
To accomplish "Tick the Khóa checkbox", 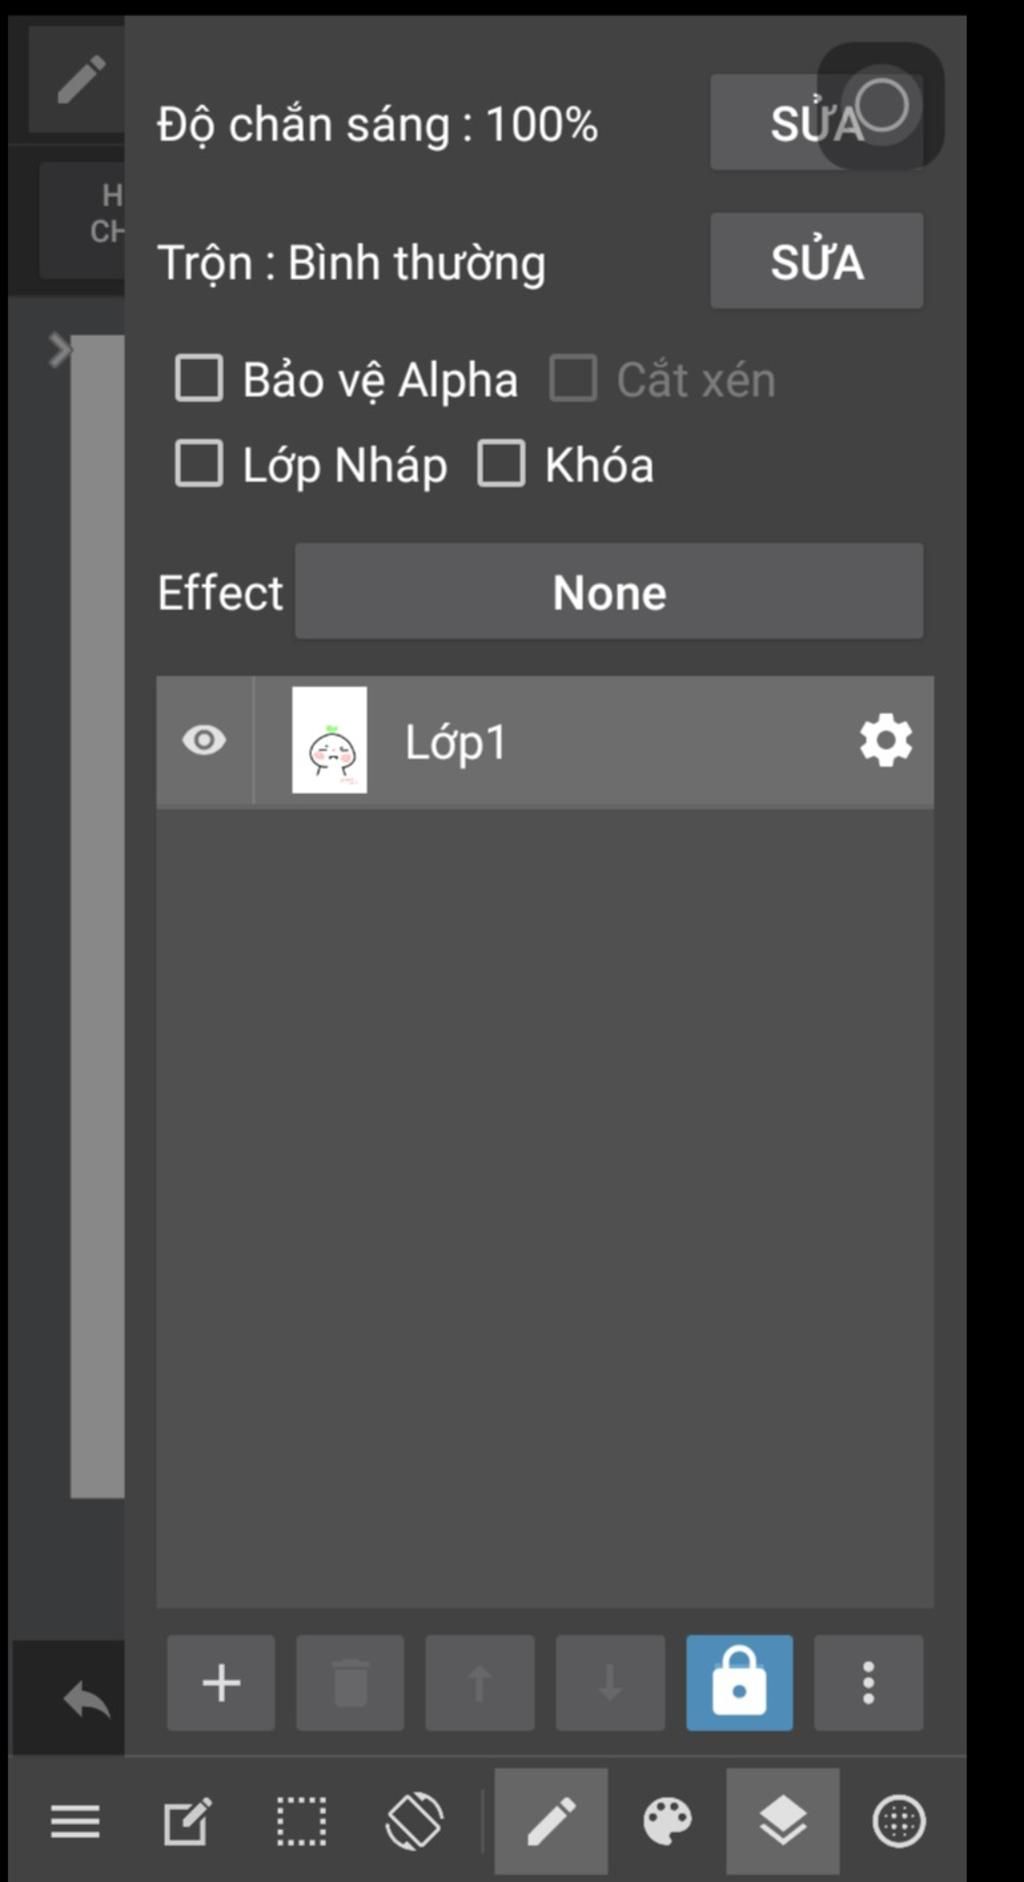I will [501, 464].
